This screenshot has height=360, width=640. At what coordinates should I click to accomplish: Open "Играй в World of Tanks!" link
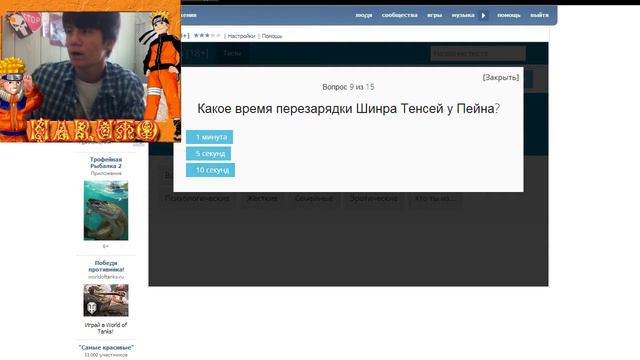click(106, 328)
